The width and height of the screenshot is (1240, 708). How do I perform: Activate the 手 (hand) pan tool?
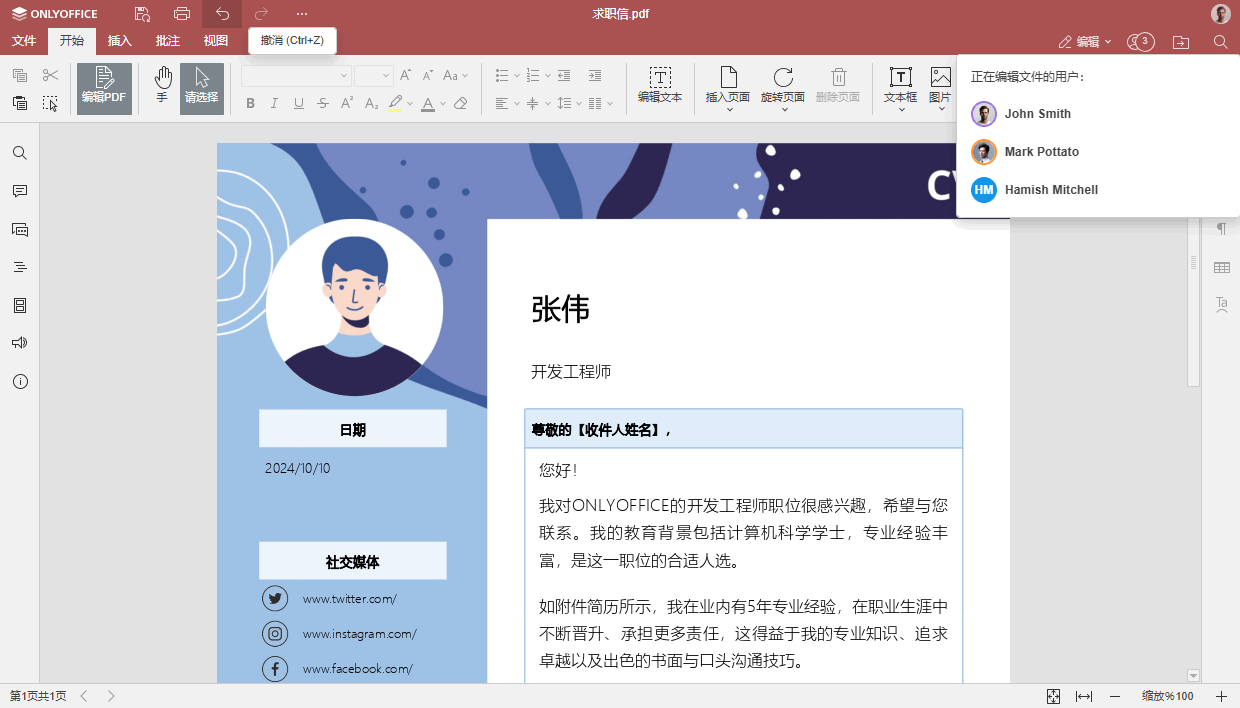click(162, 88)
